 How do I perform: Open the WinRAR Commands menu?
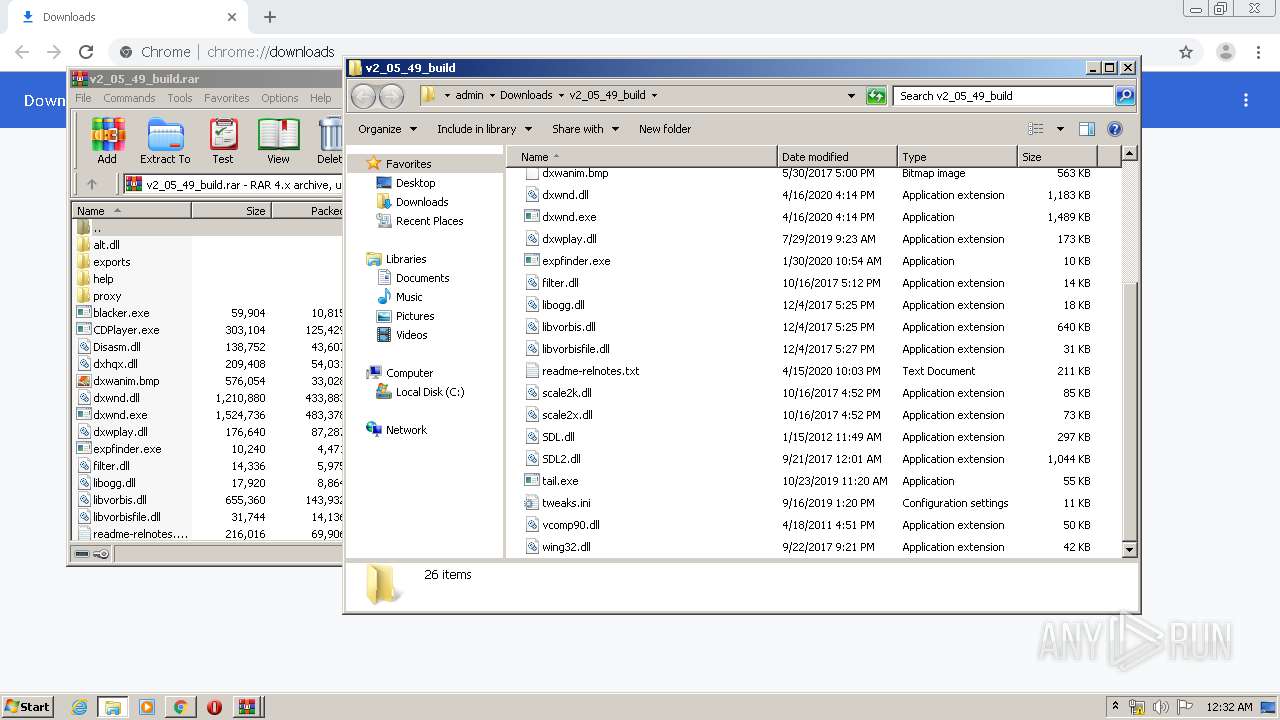[129, 98]
